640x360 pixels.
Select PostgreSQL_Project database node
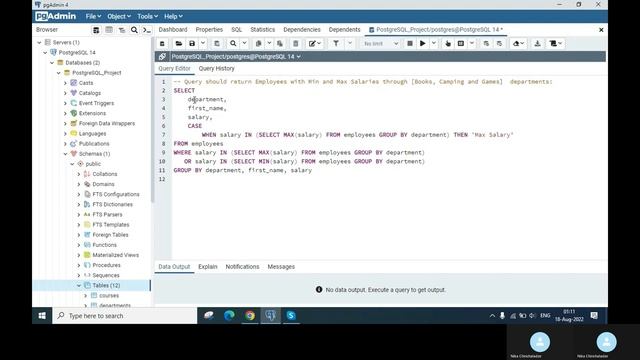pos(96,73)
